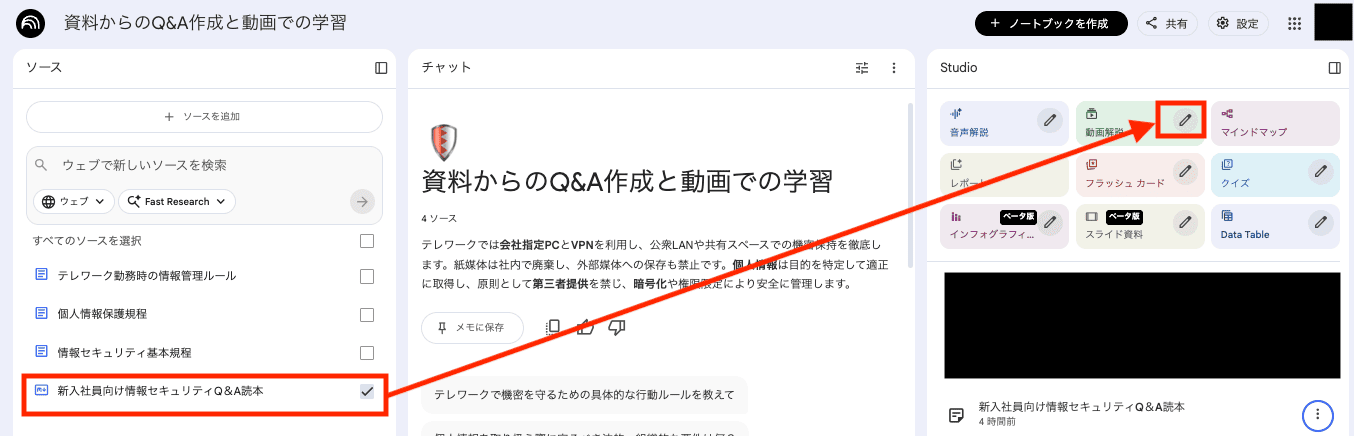Click the slide icon of 新入社員向け source

coord(42,390)
